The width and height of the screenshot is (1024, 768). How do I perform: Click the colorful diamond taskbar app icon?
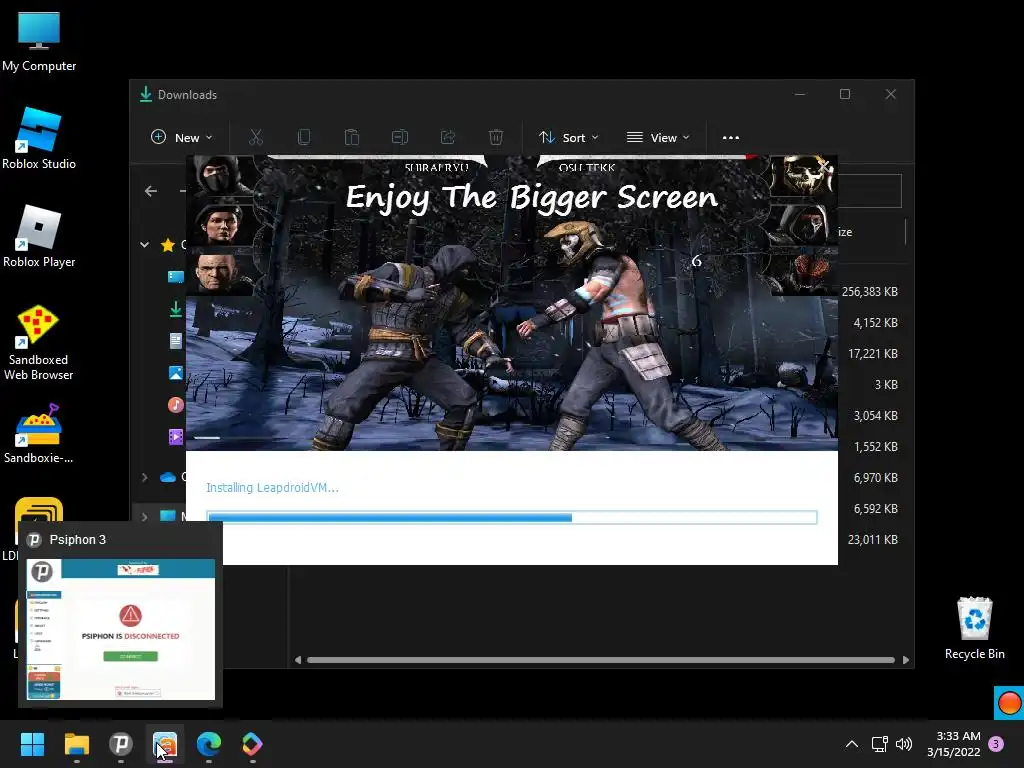tap(253, 744)
